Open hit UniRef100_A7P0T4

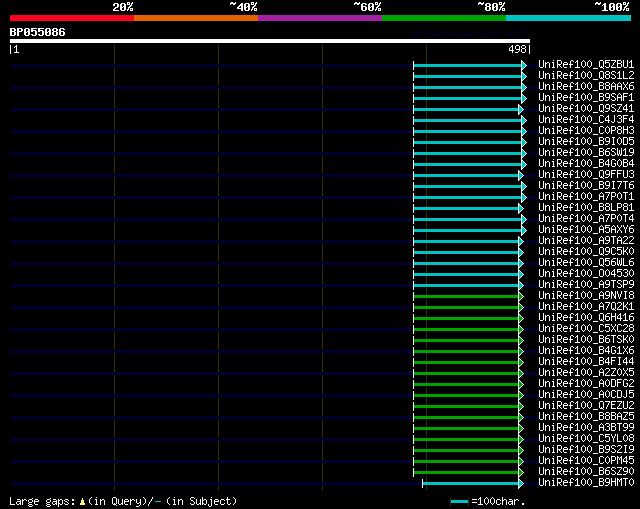point(586,218)
